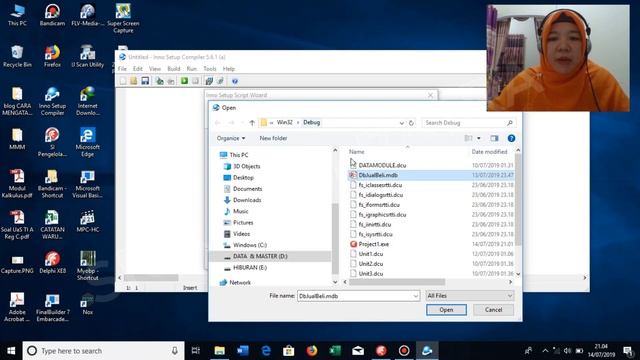The width and height of the screenshot is (640, 360).
Task: Click navigation pane vertical scrollbar
Action: (335, 239)
